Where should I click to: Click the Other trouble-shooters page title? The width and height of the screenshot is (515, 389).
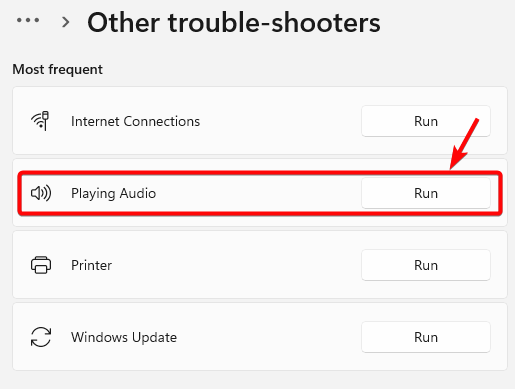234,23
